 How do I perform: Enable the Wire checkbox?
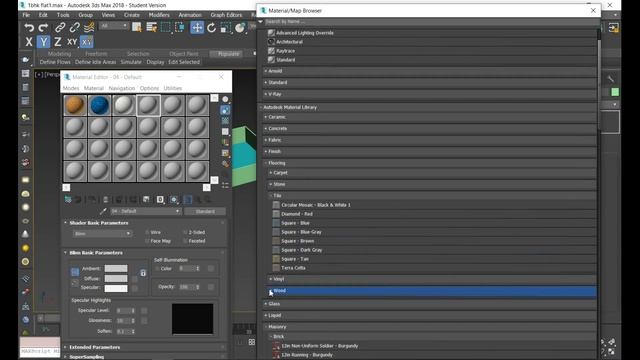pyautogui.click(x=147, y=232)
